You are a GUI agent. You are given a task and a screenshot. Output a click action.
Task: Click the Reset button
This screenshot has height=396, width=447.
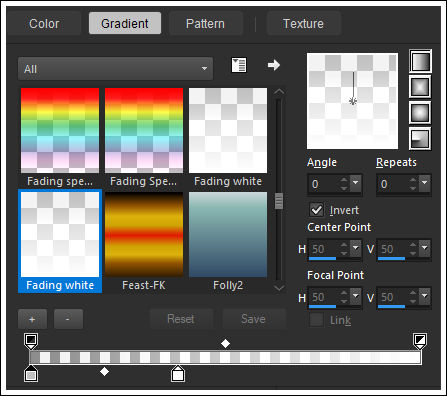click(181, 319)
